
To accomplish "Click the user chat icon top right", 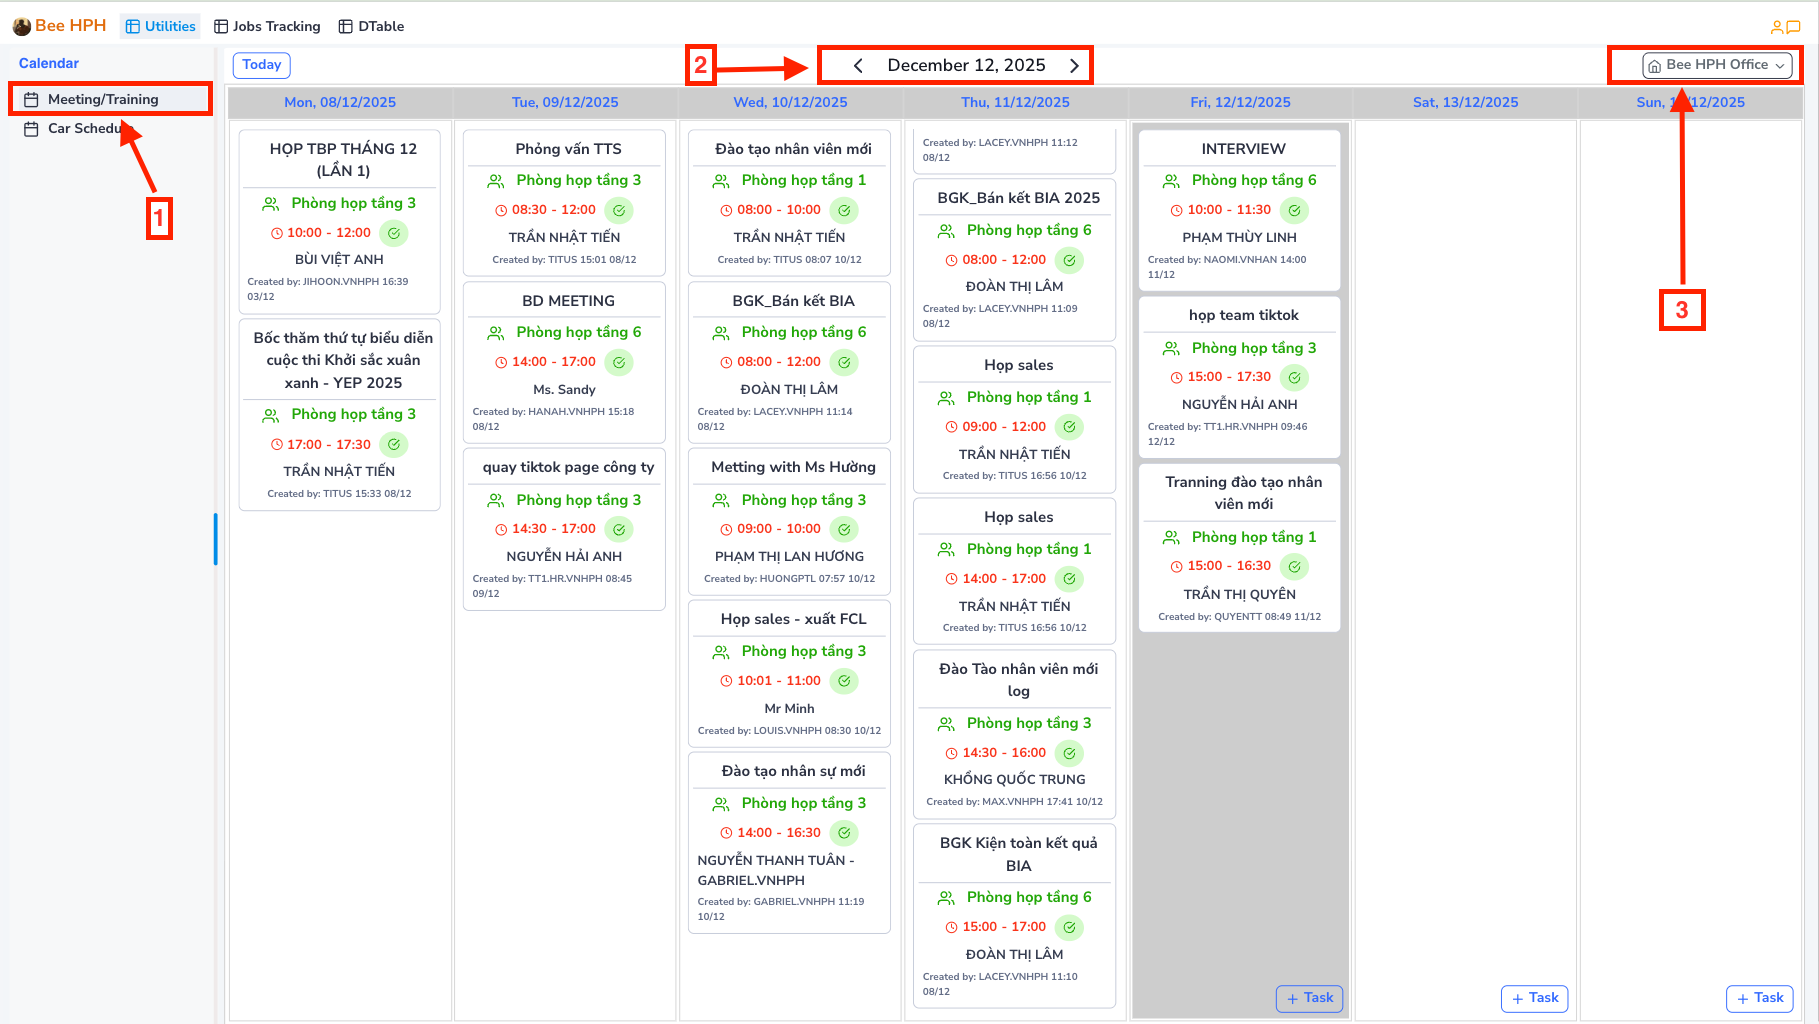I will tap(1785, 27).
